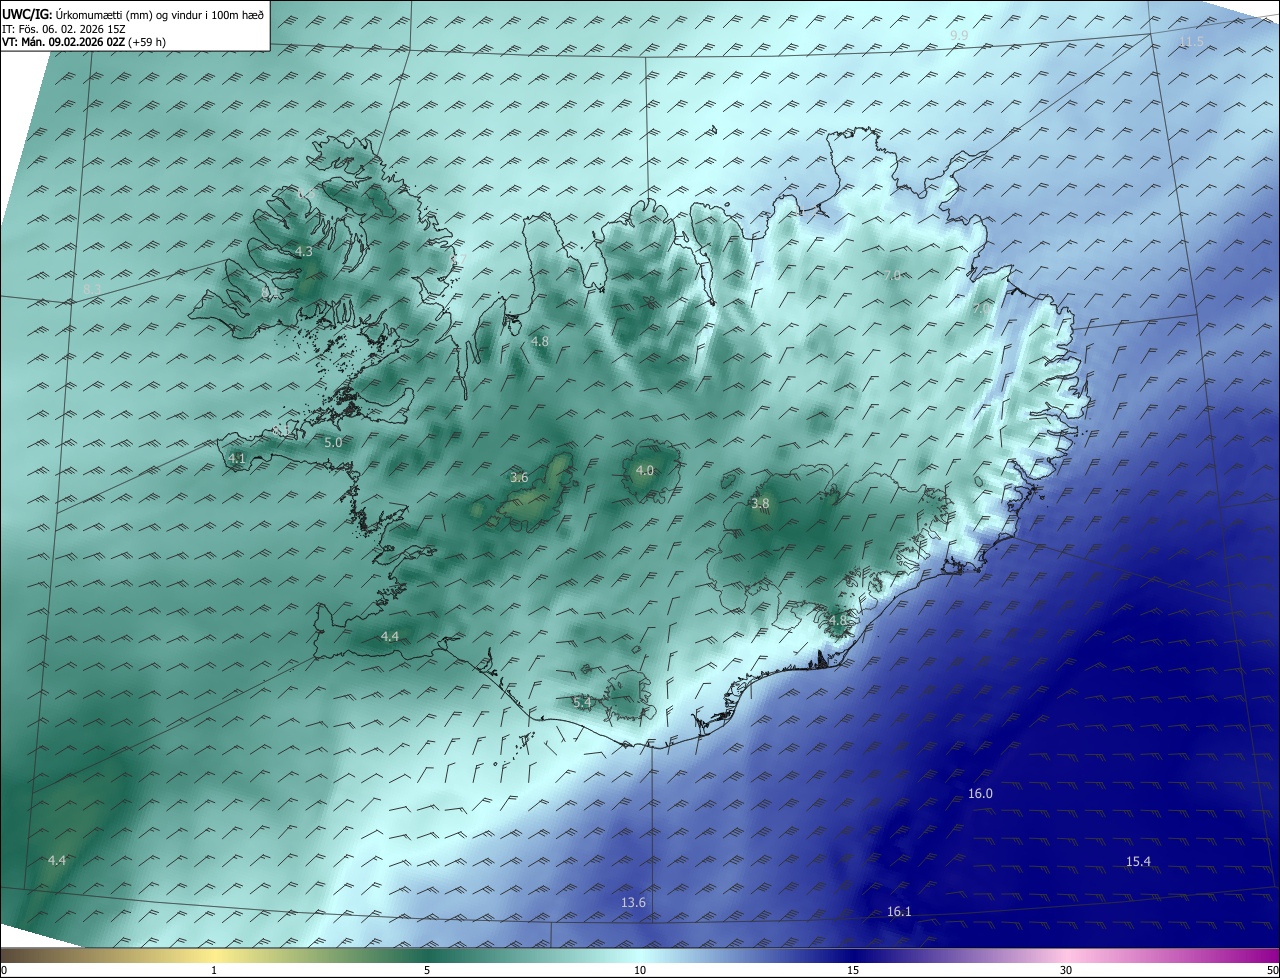Click the 1 tick label on the color scale
1280x978 pixels.
tap(214, 970)
